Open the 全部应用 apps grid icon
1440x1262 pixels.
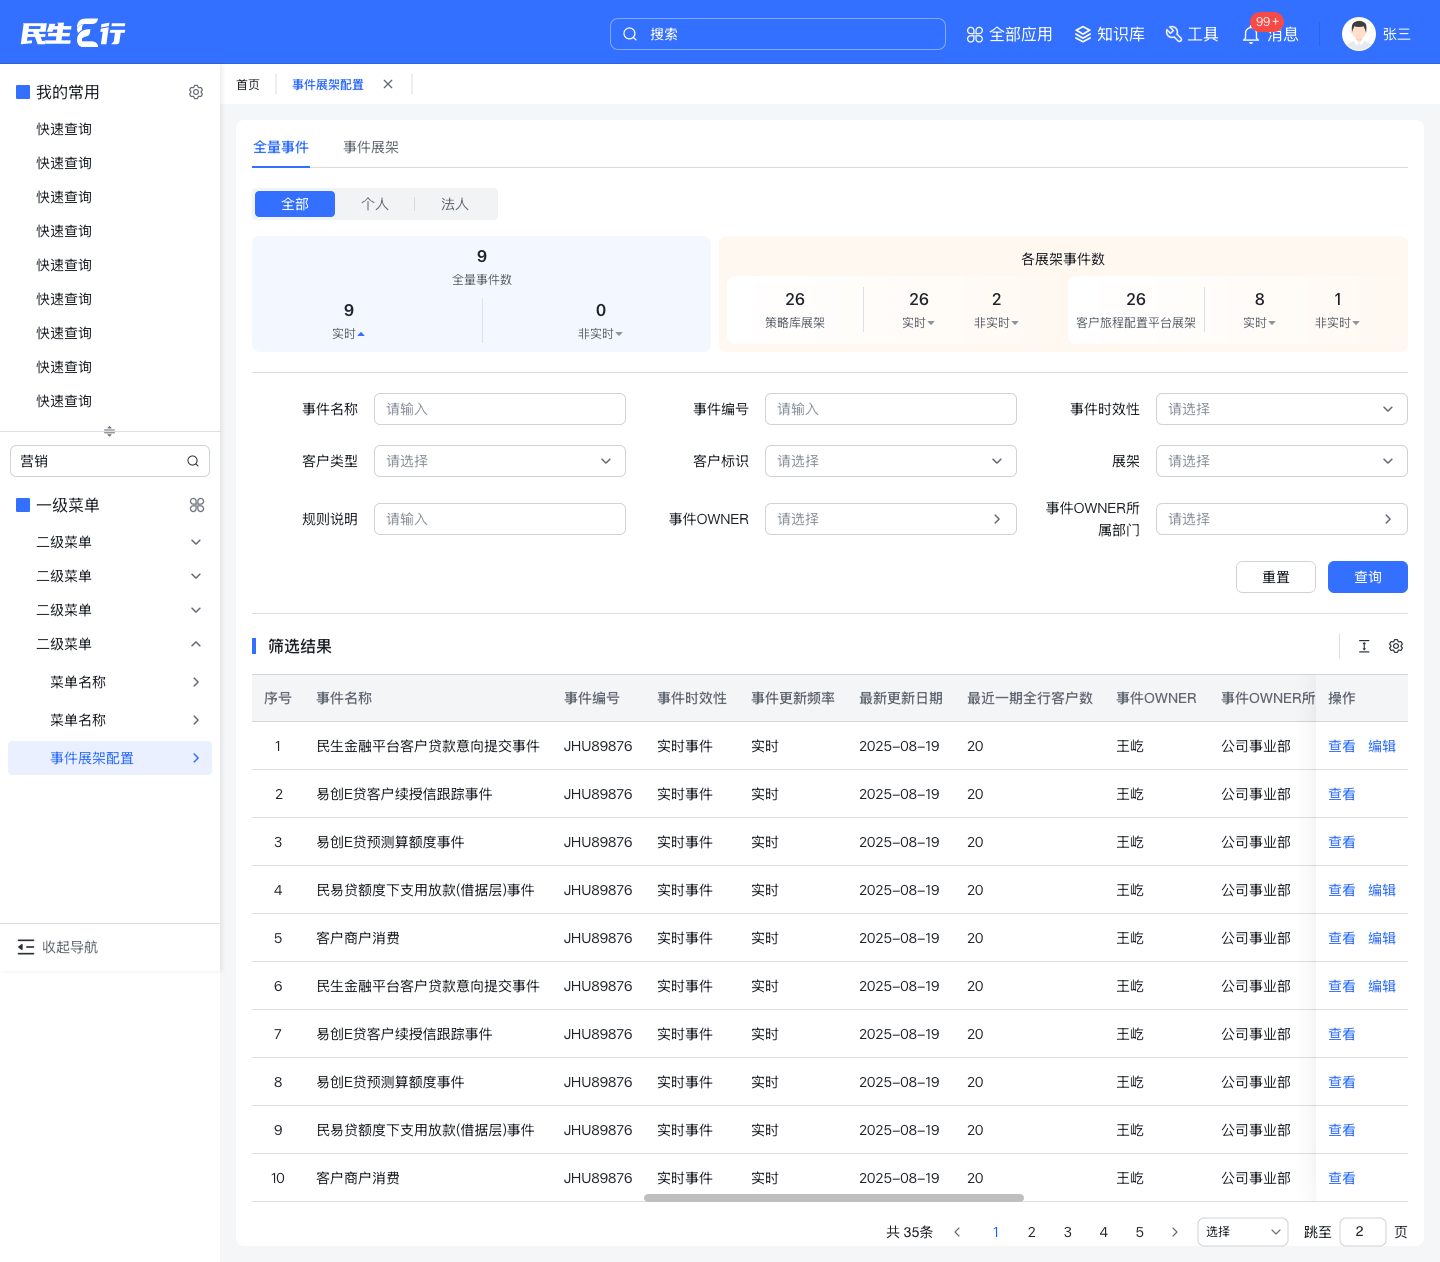pos(975,35)
